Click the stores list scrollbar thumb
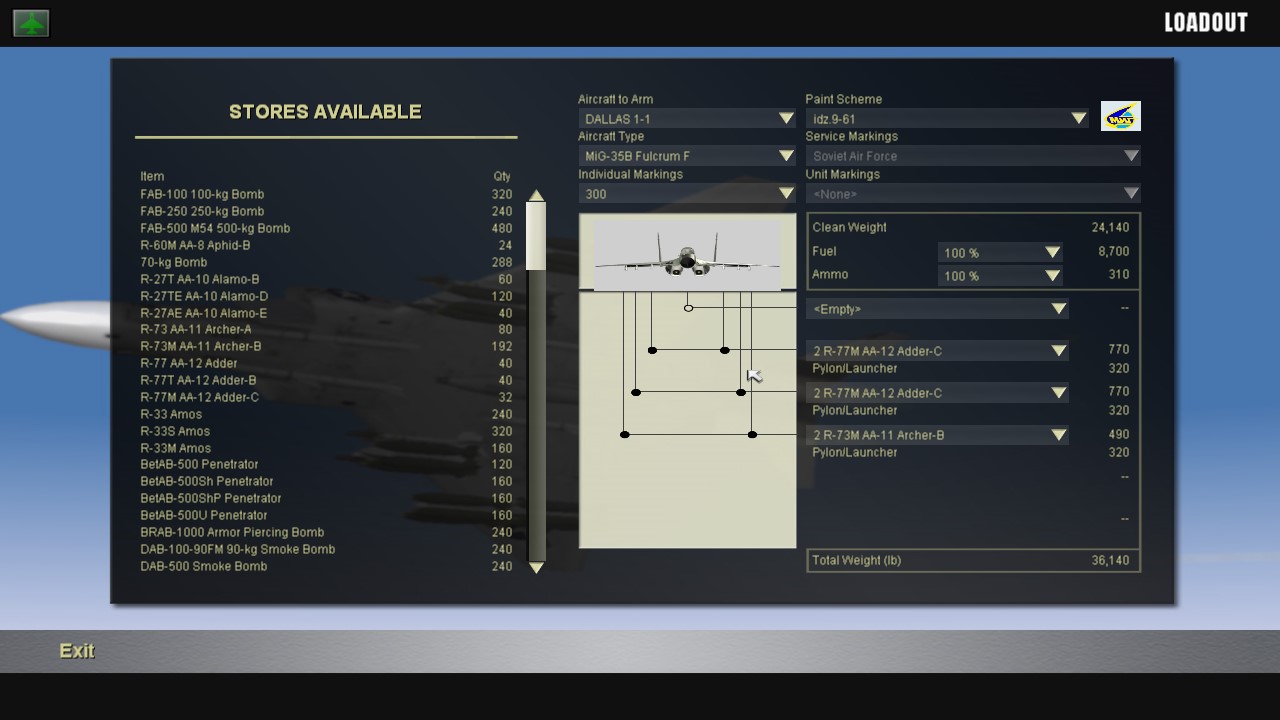Screen dimensions: 1280x720 click(536, 236)
